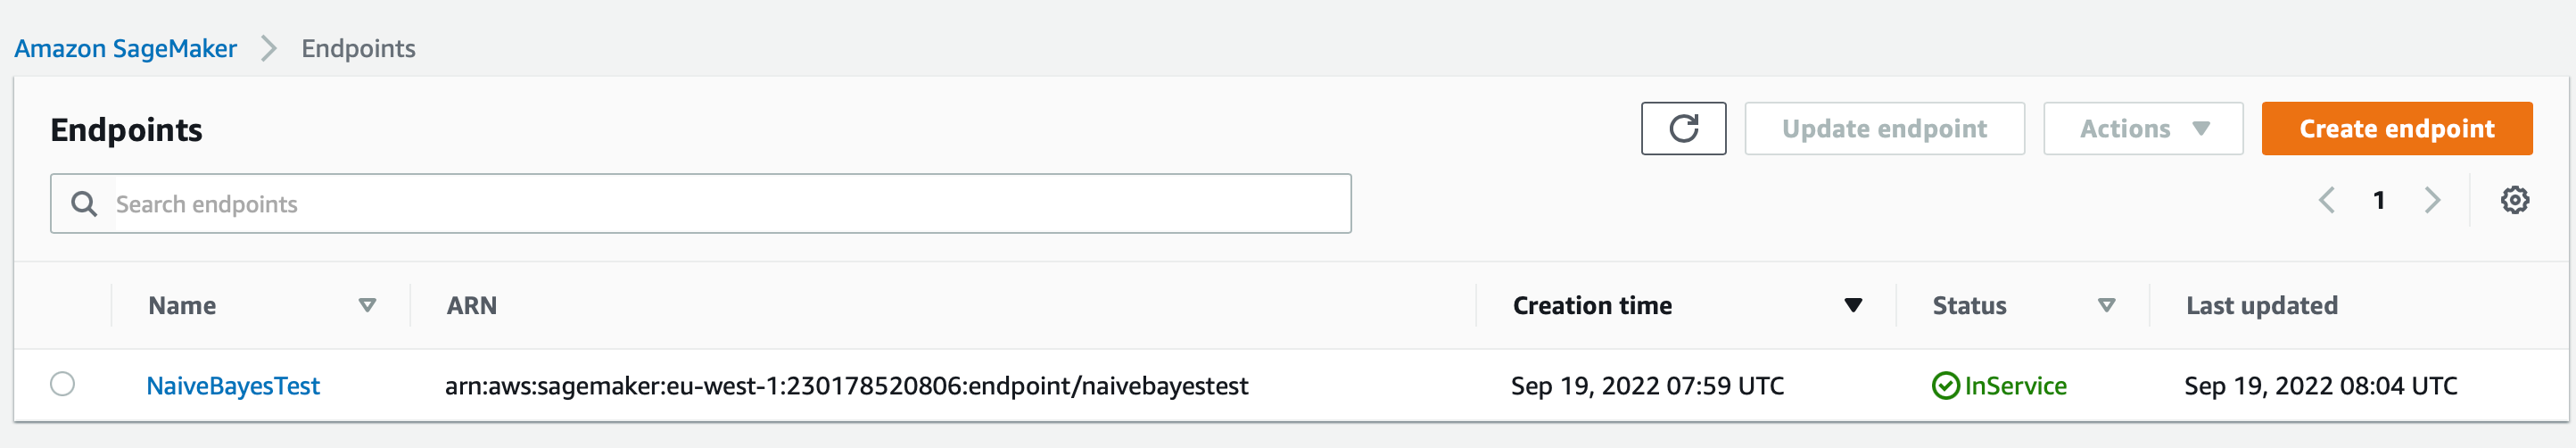Click Update endpoint button
The image size is (2576, 448).
[1884, 129]
